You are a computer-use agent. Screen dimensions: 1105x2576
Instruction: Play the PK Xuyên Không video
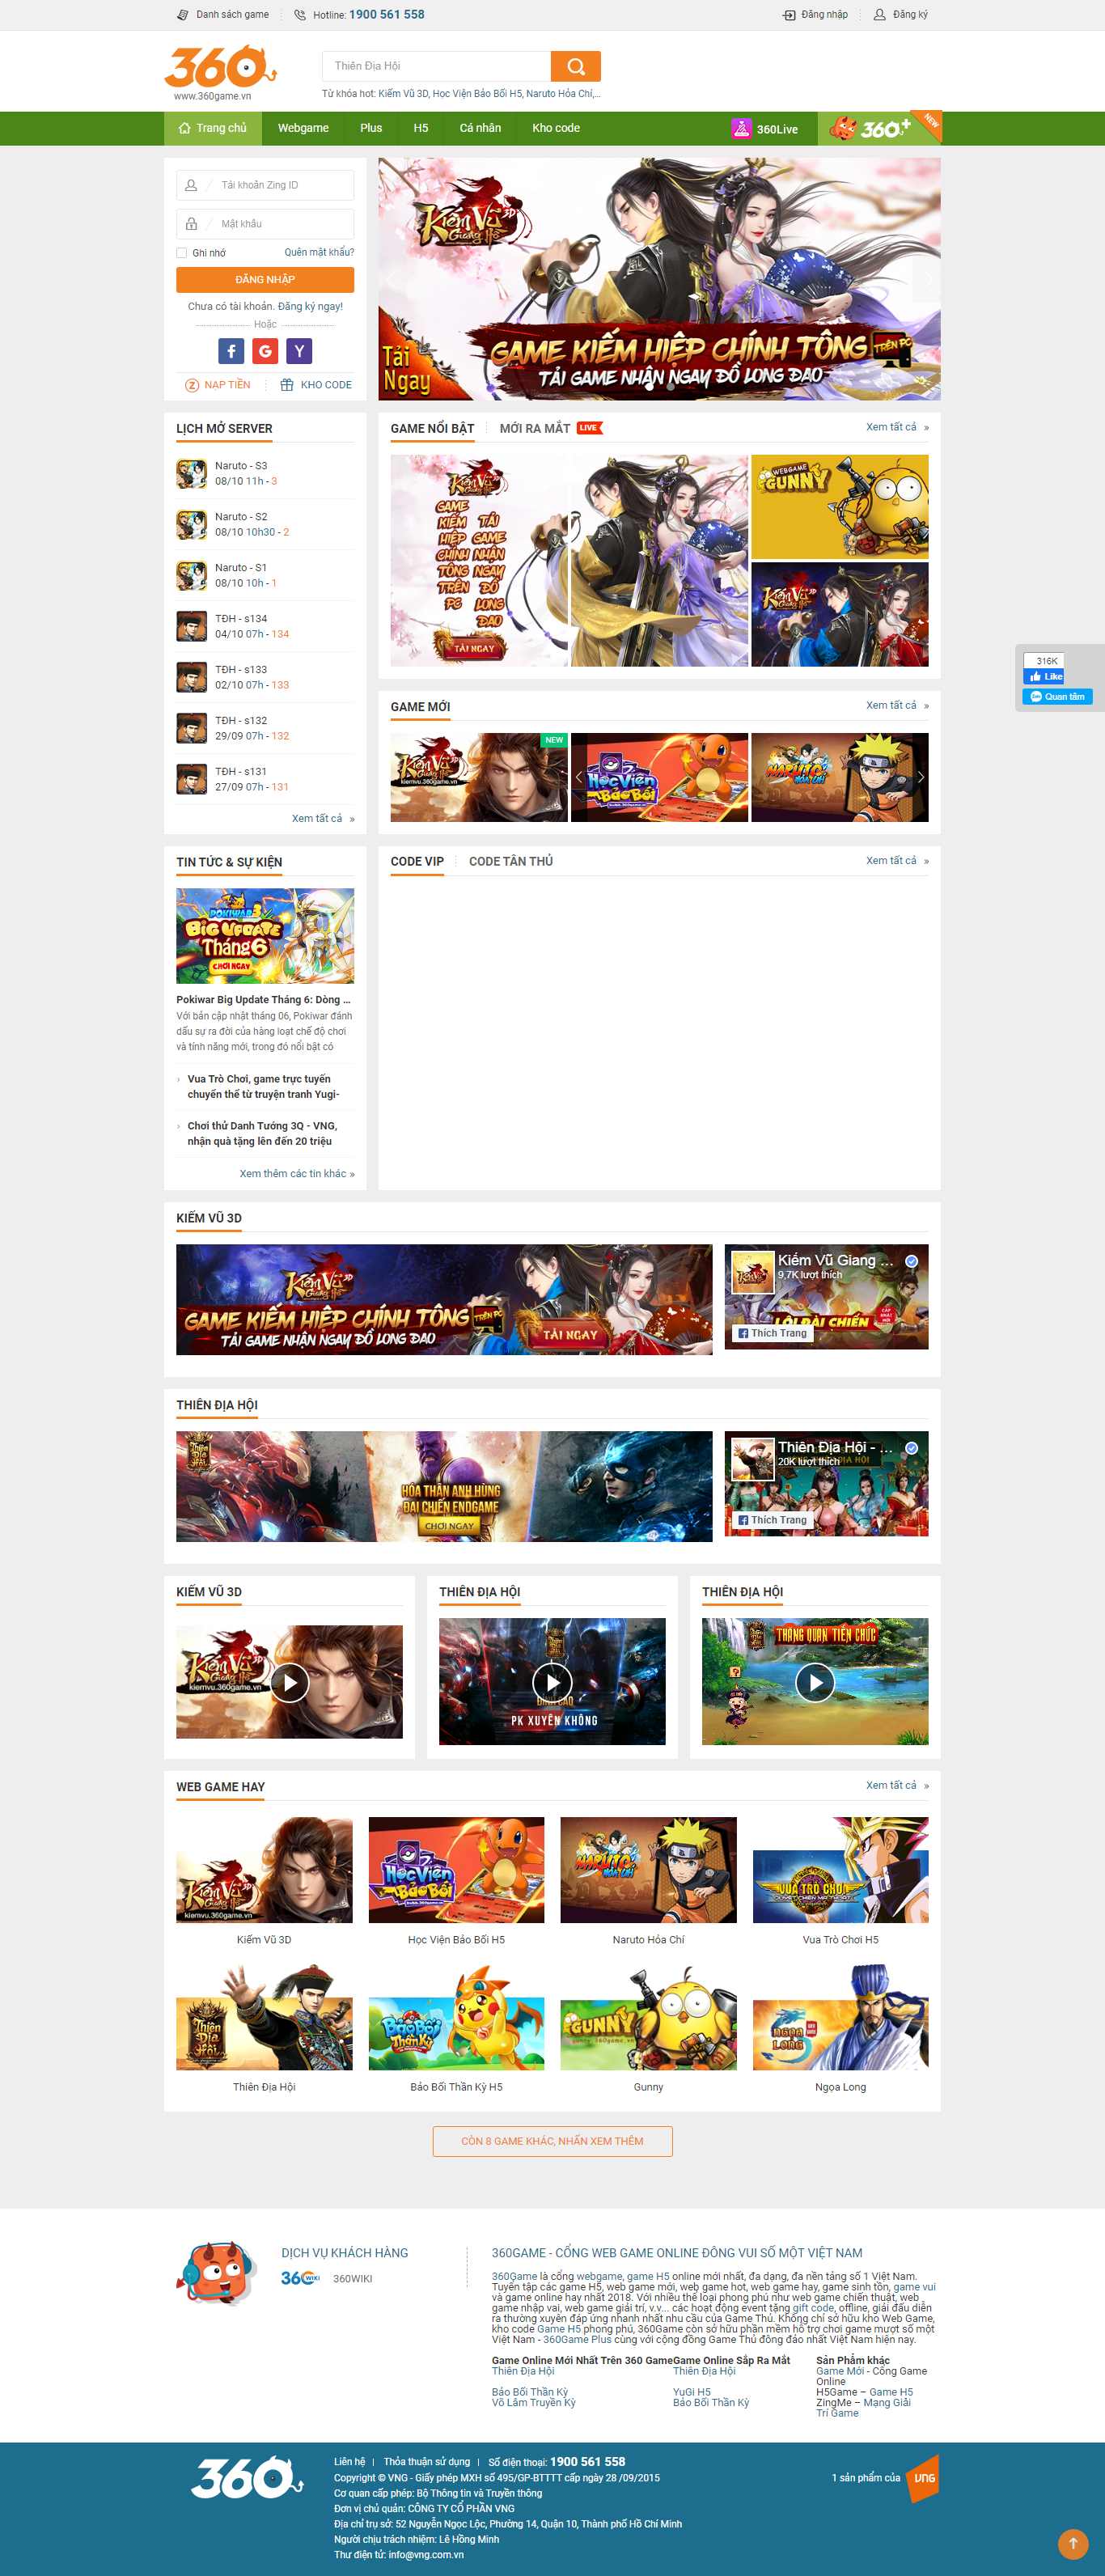pyautogui.click(x=552, y=1683)
